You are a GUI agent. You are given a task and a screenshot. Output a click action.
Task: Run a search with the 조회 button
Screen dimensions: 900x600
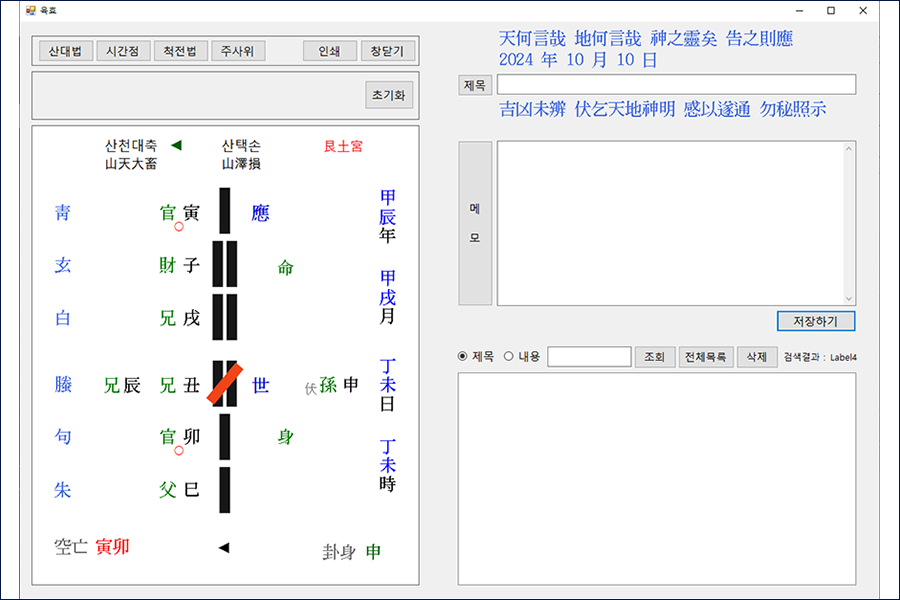click(x=655, y=356)
